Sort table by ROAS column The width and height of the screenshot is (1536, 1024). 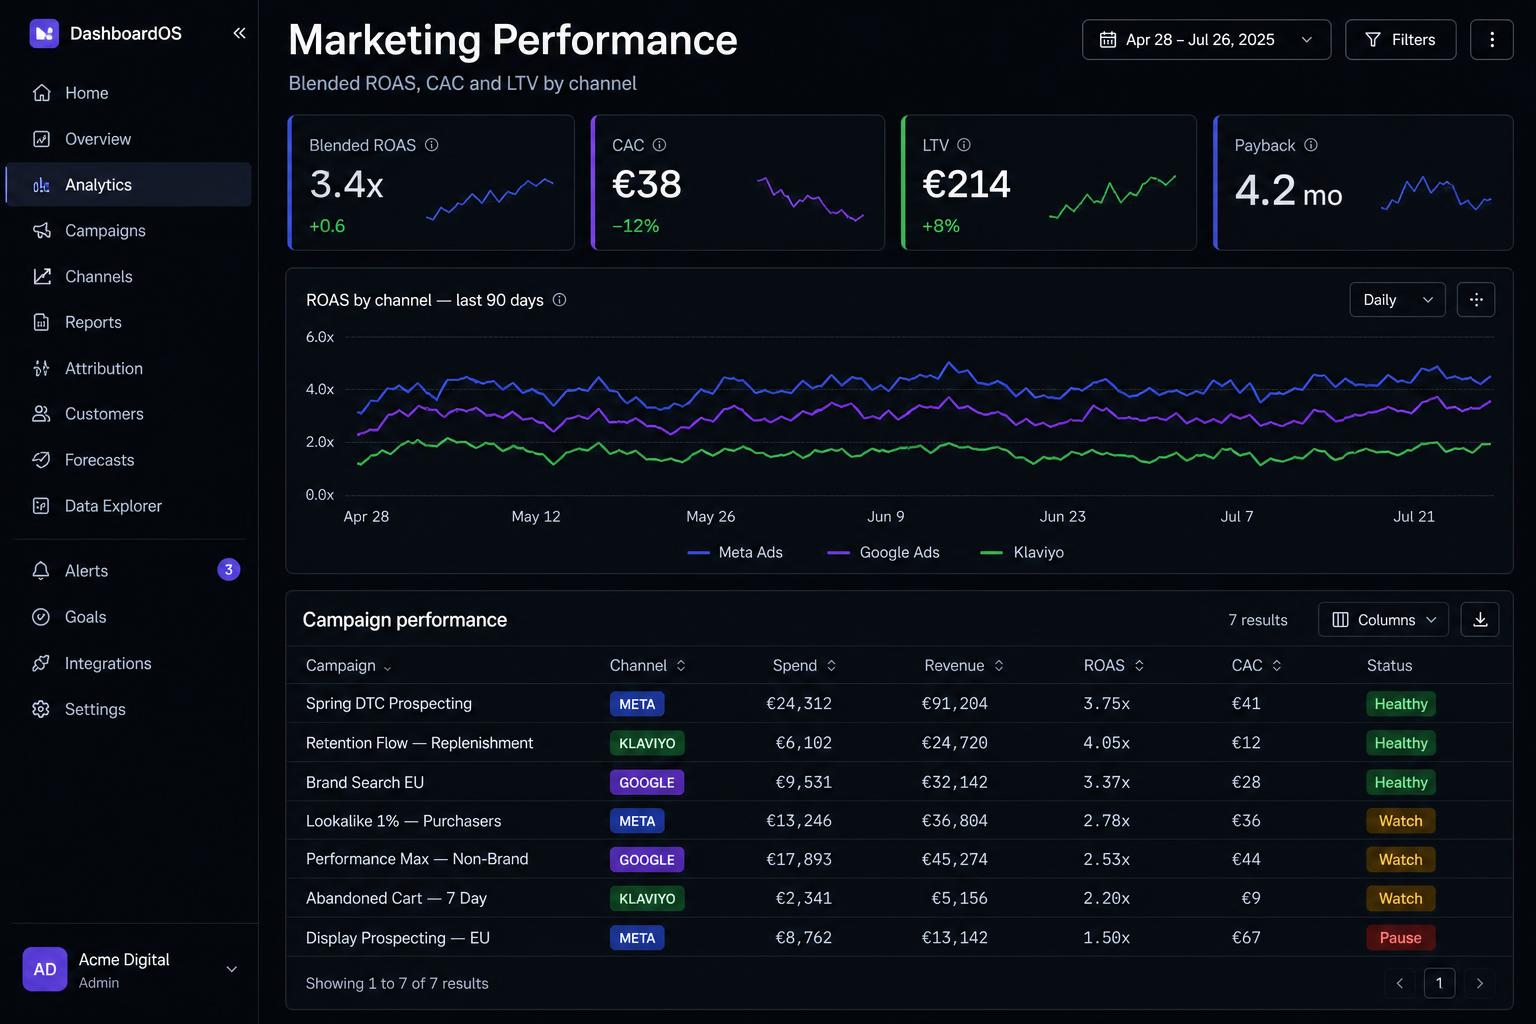tap(1114, 666)
